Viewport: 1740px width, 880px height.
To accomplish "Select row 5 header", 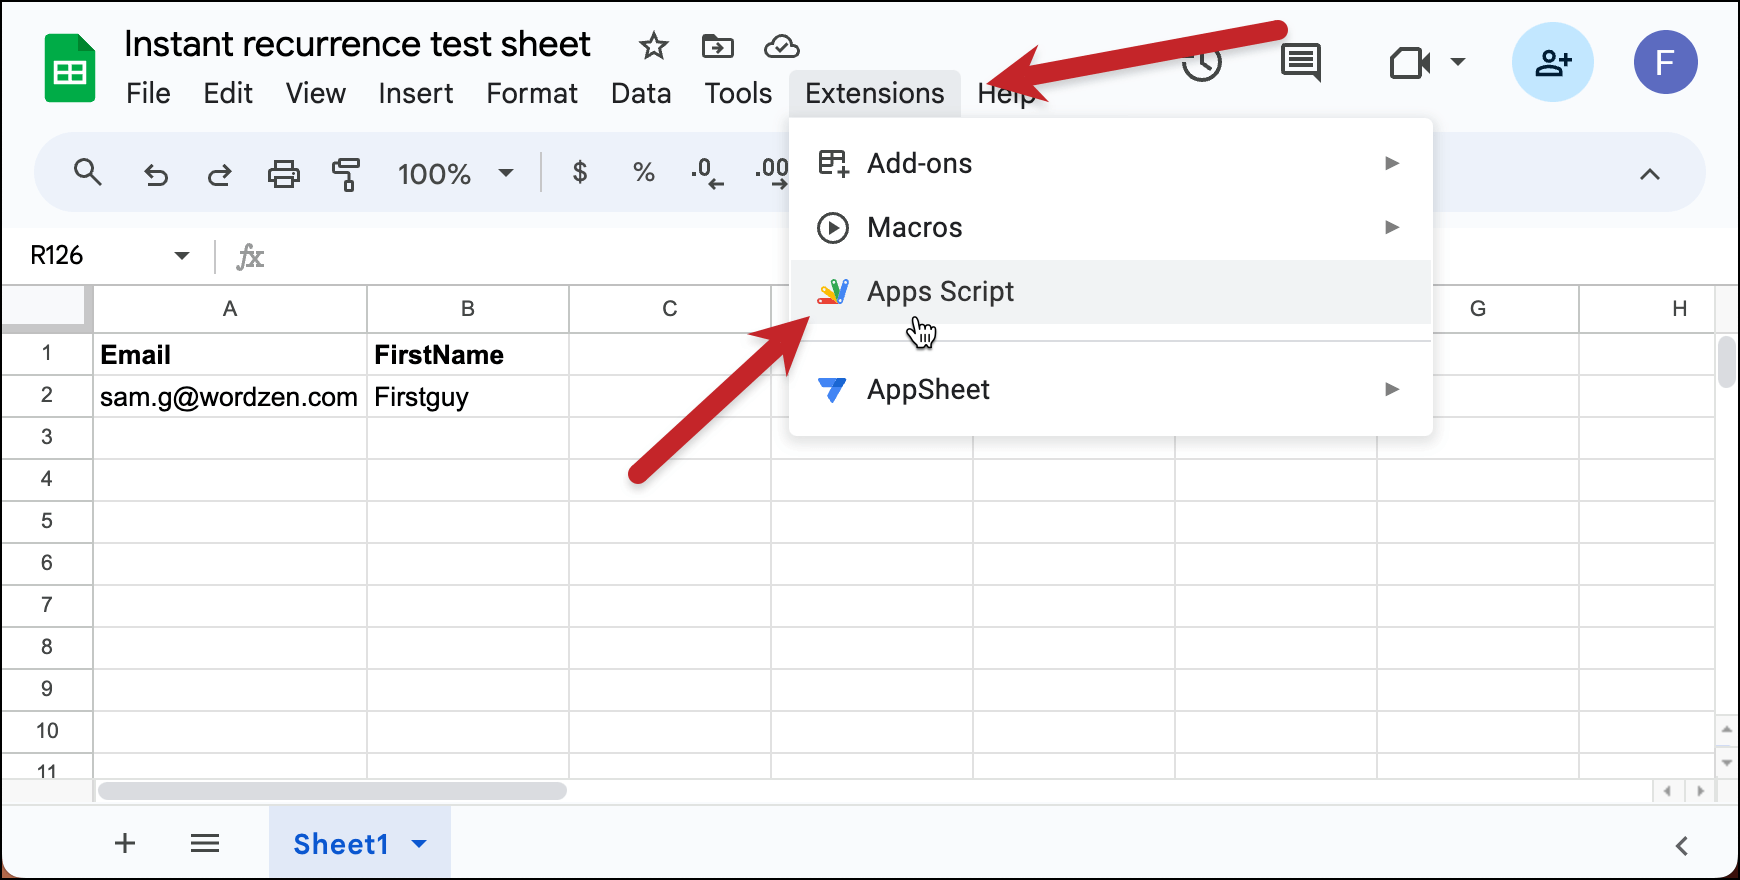I will point(47,521).
